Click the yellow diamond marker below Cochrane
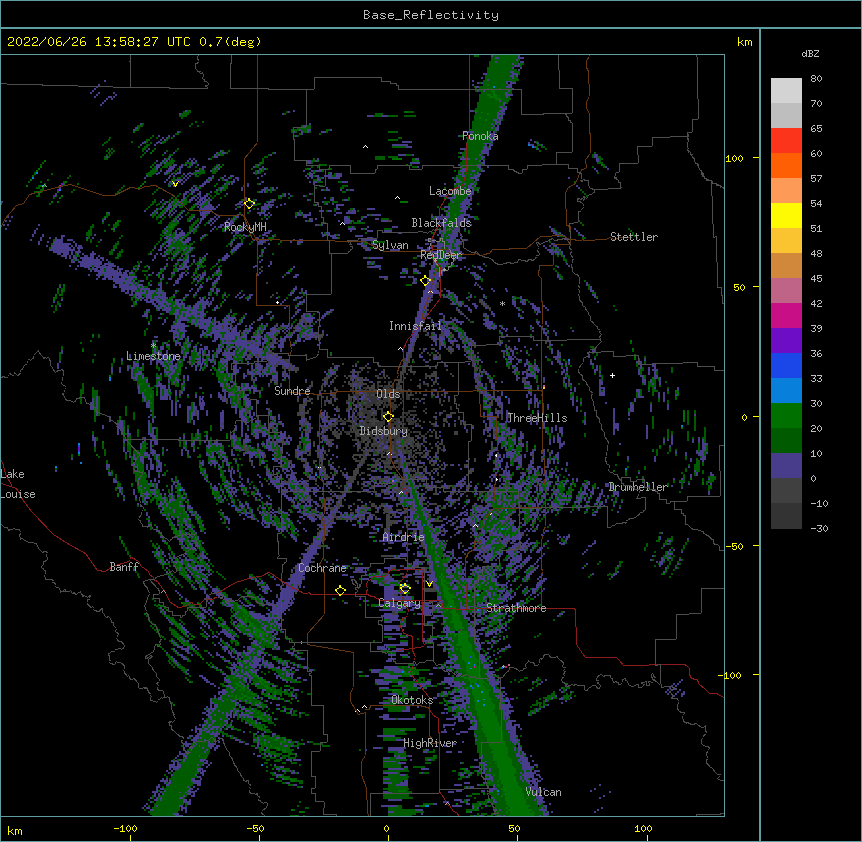The image size is (862, 842). point(340,590)
